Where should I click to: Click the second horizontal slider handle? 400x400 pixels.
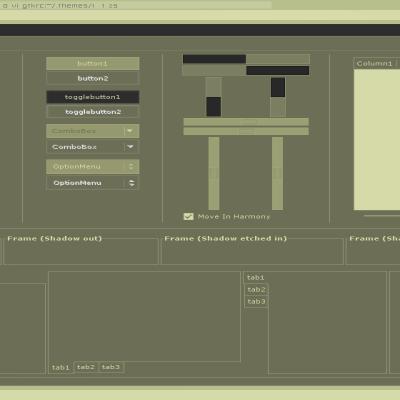click(246, 131)
